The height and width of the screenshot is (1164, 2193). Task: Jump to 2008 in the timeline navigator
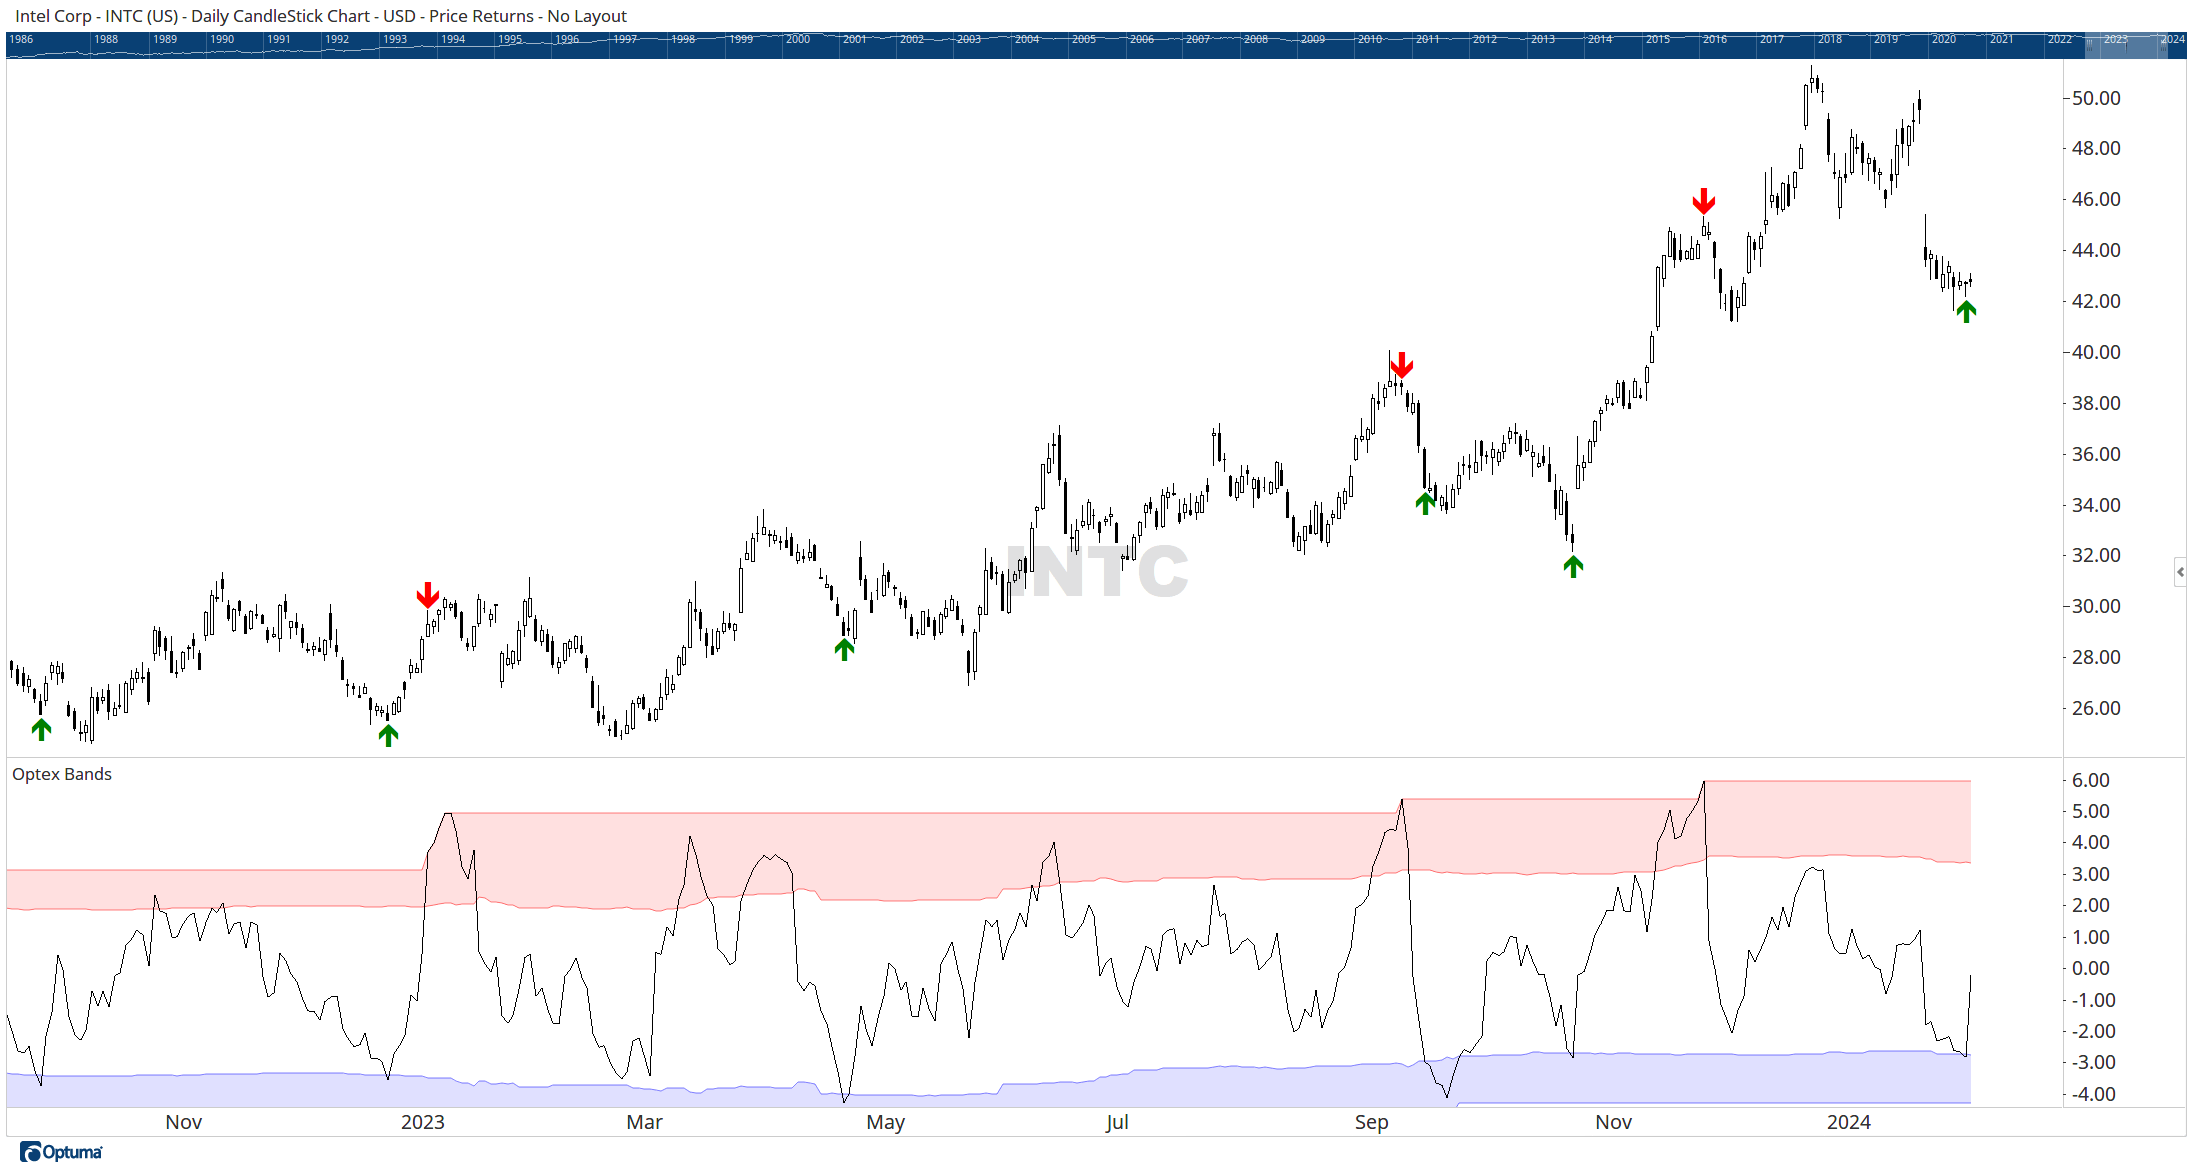pos(1256,39)
